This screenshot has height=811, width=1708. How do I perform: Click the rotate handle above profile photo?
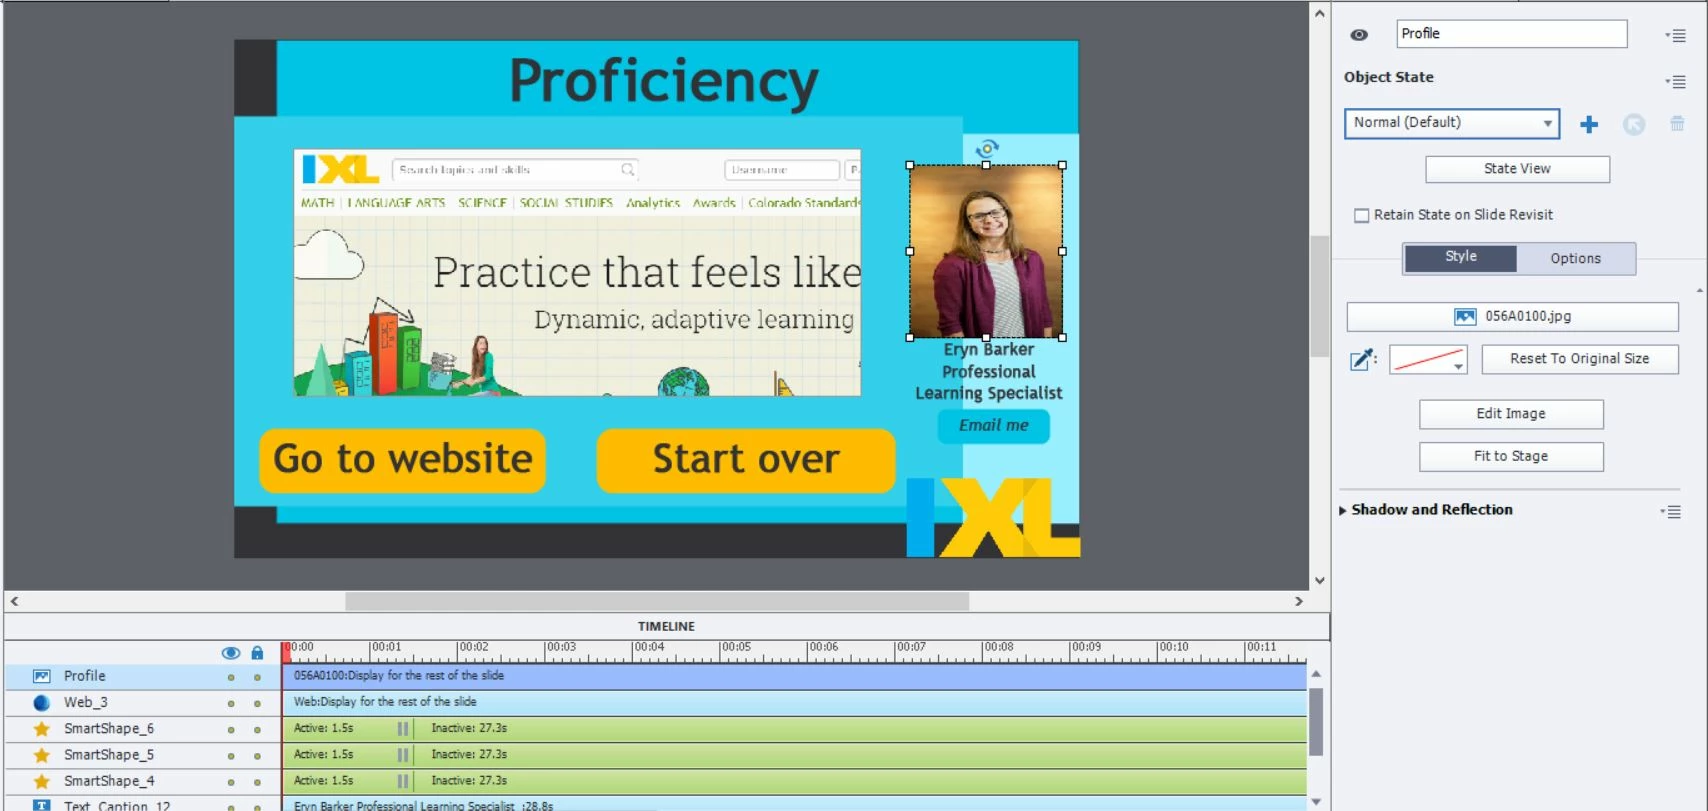(986, 148)
